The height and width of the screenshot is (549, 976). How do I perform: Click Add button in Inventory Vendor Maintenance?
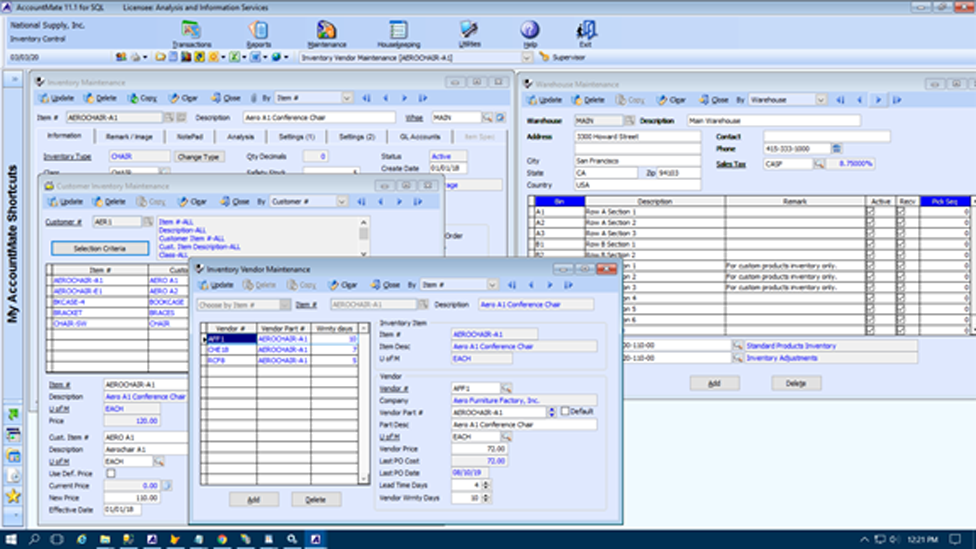click(254, 499)
